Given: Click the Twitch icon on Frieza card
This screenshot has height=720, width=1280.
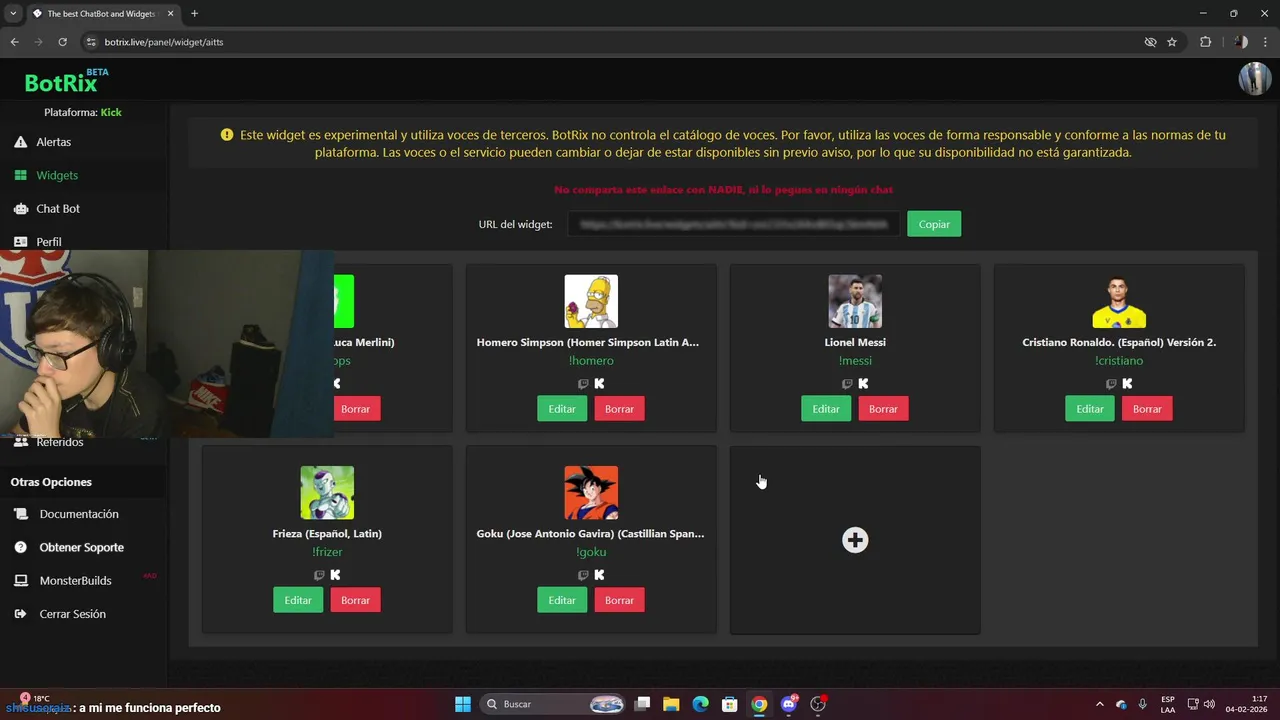Looking at the screenshot, I should (319, 575).
